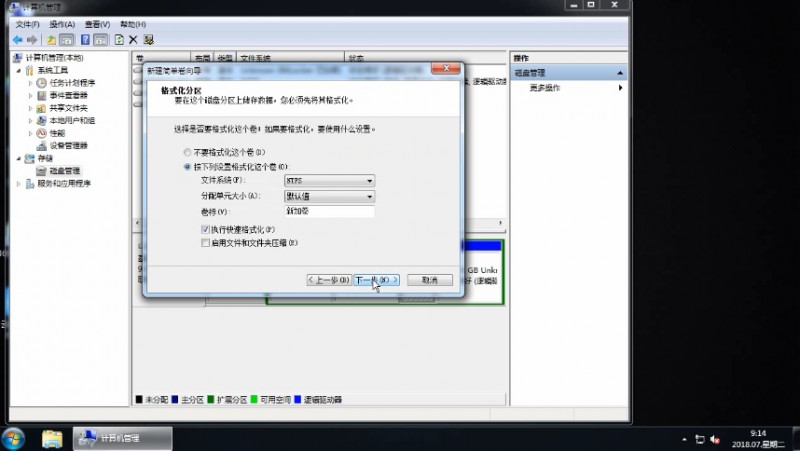Open the 更多操作 submenu arrow
800x451 pixels.
[x=620, y=88]
